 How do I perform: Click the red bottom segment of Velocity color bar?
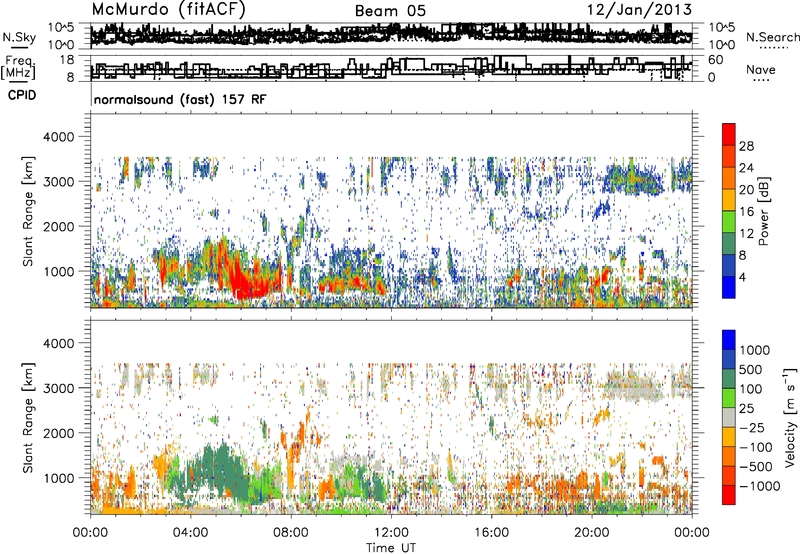[729, 495]
